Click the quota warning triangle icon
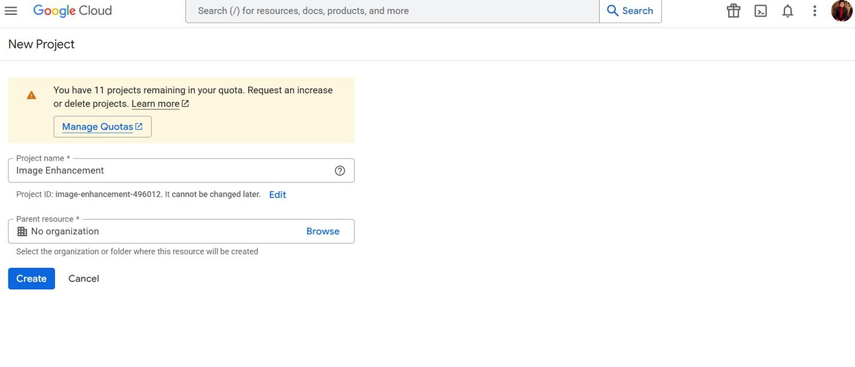This screenshot has width=855, height=367. tap(32, 95)
